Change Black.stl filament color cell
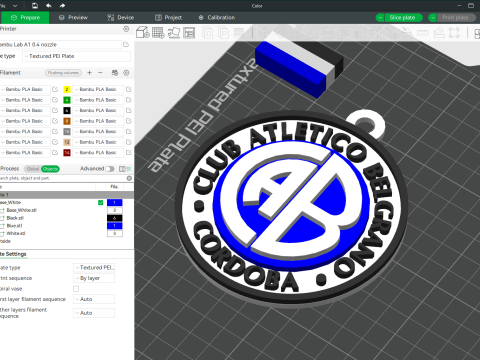Screen dimensions: 480x360 pyautogui.click(x=115, y=218)
